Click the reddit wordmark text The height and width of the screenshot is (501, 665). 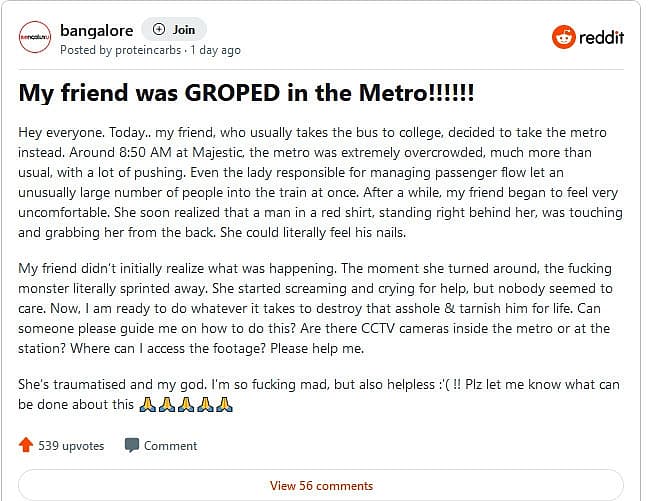(601, 37)
